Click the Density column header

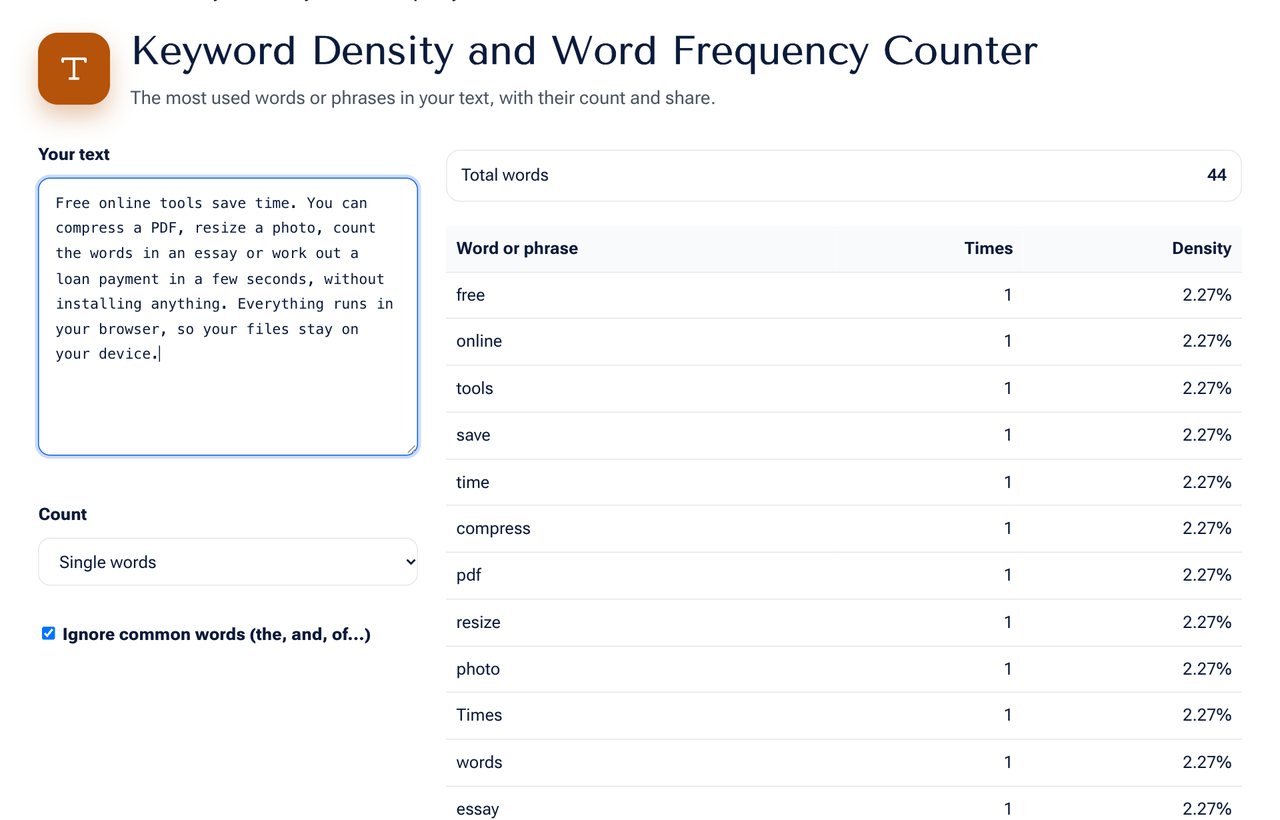point(1201,248)
